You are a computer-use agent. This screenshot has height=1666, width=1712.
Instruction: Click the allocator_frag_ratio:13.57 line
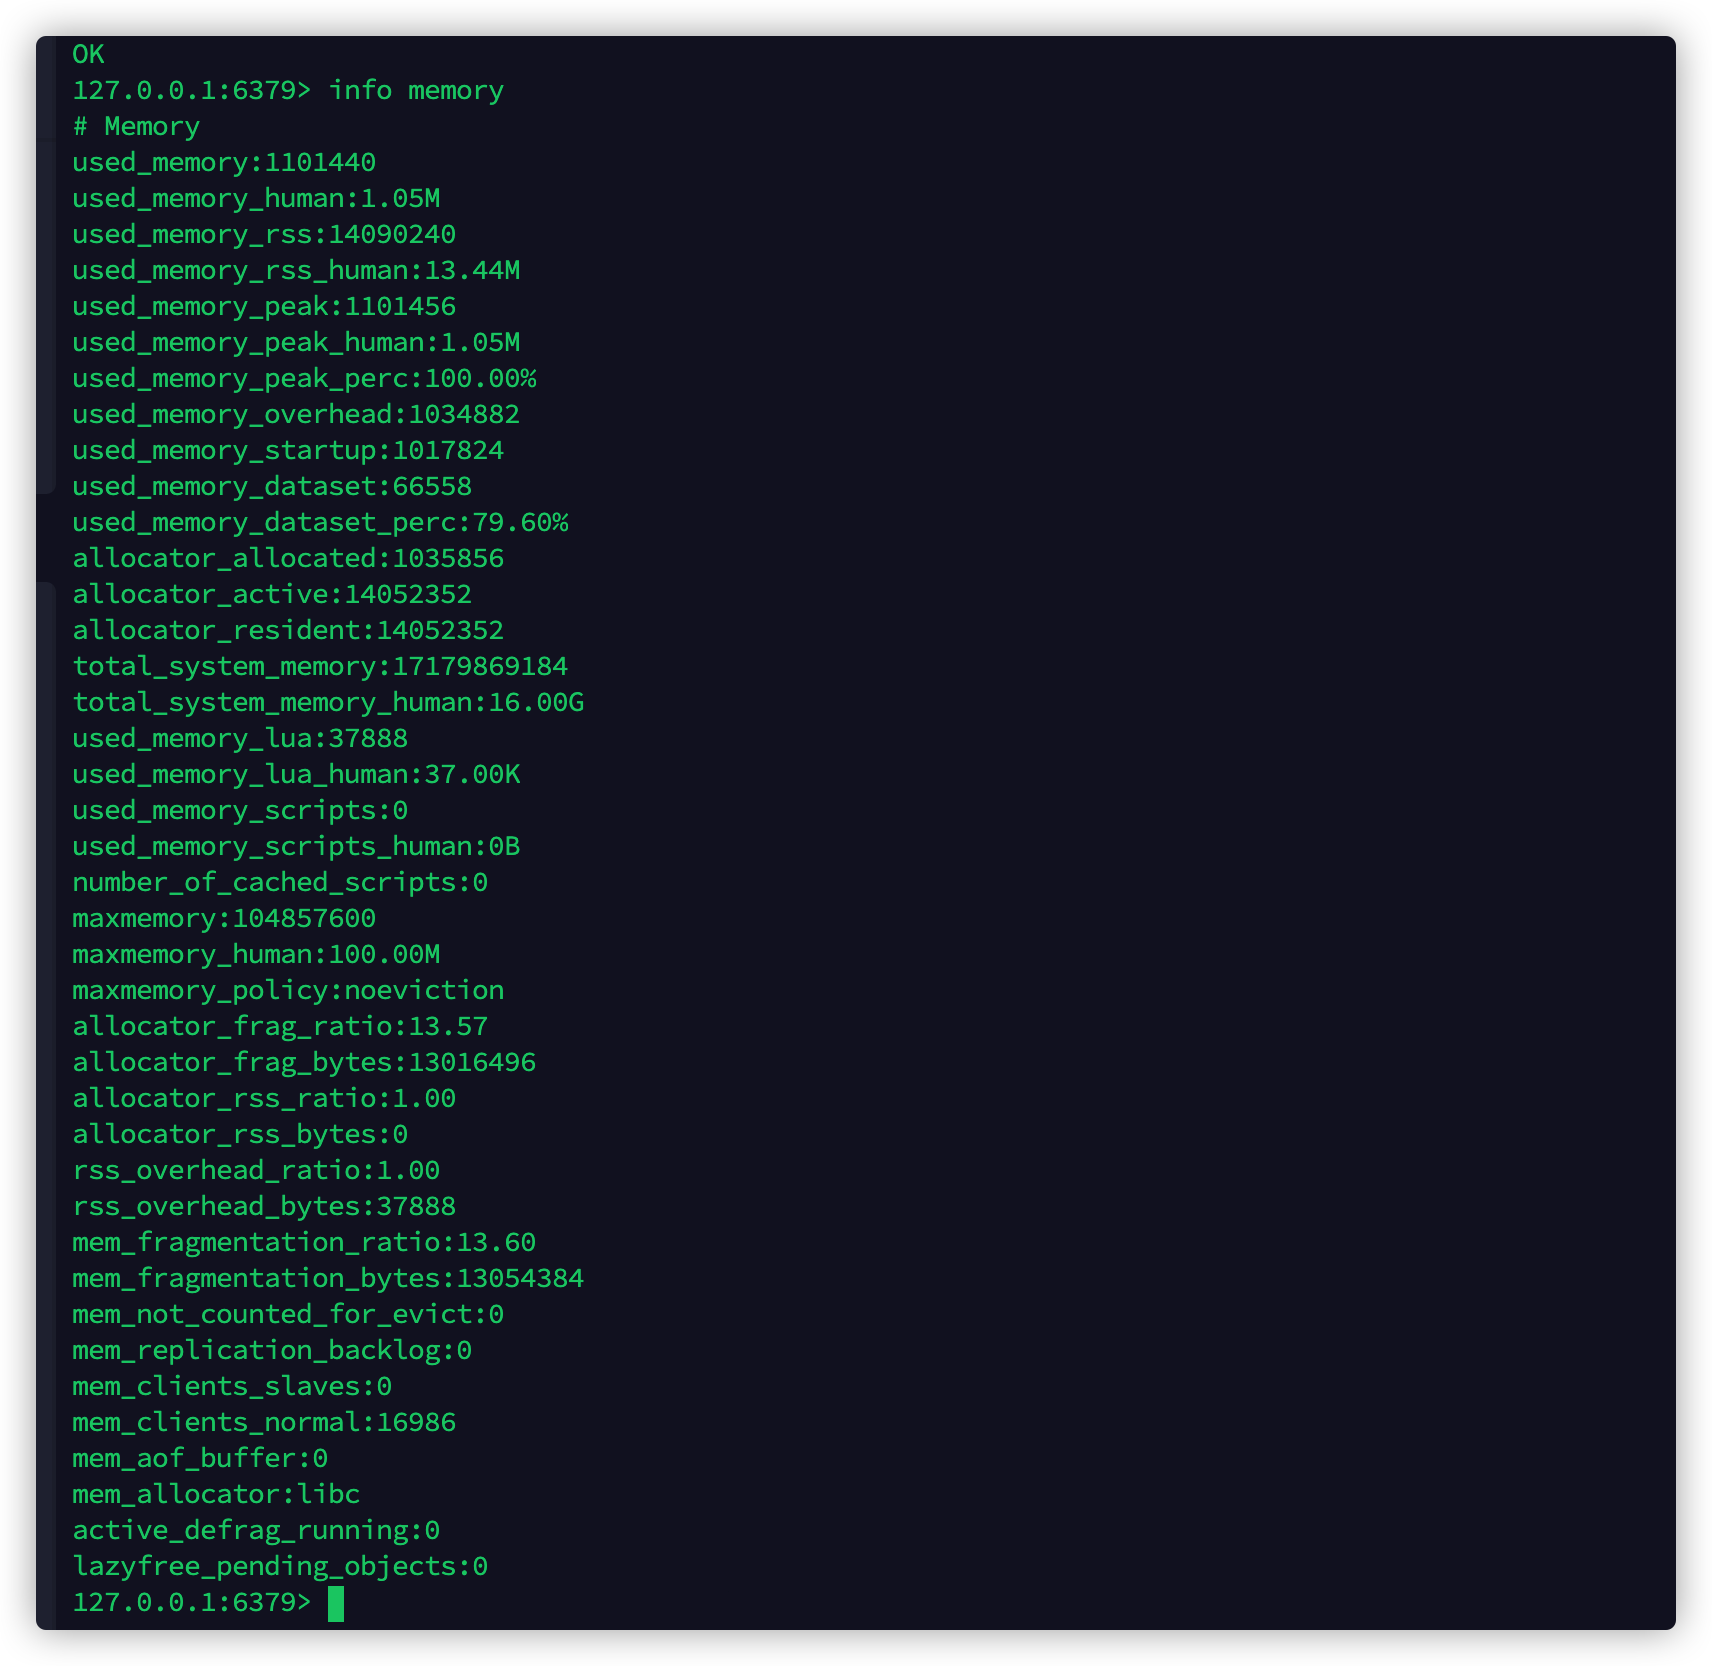280,1027
